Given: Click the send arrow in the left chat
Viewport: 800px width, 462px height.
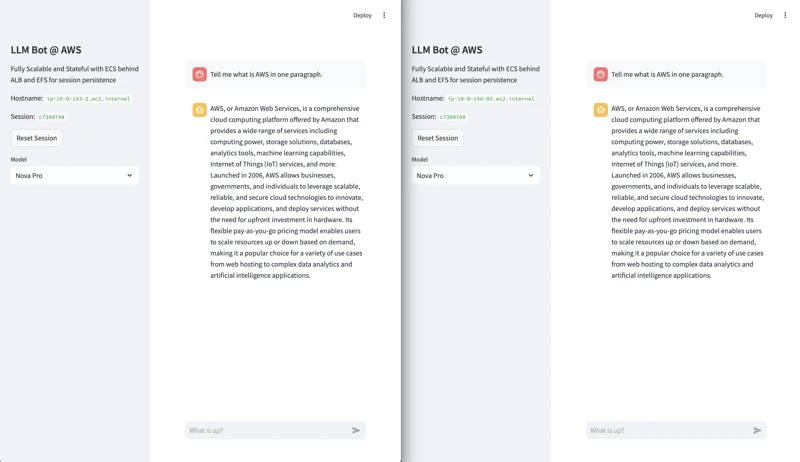Looking at the screenshot, I should (x=356, y=430).
